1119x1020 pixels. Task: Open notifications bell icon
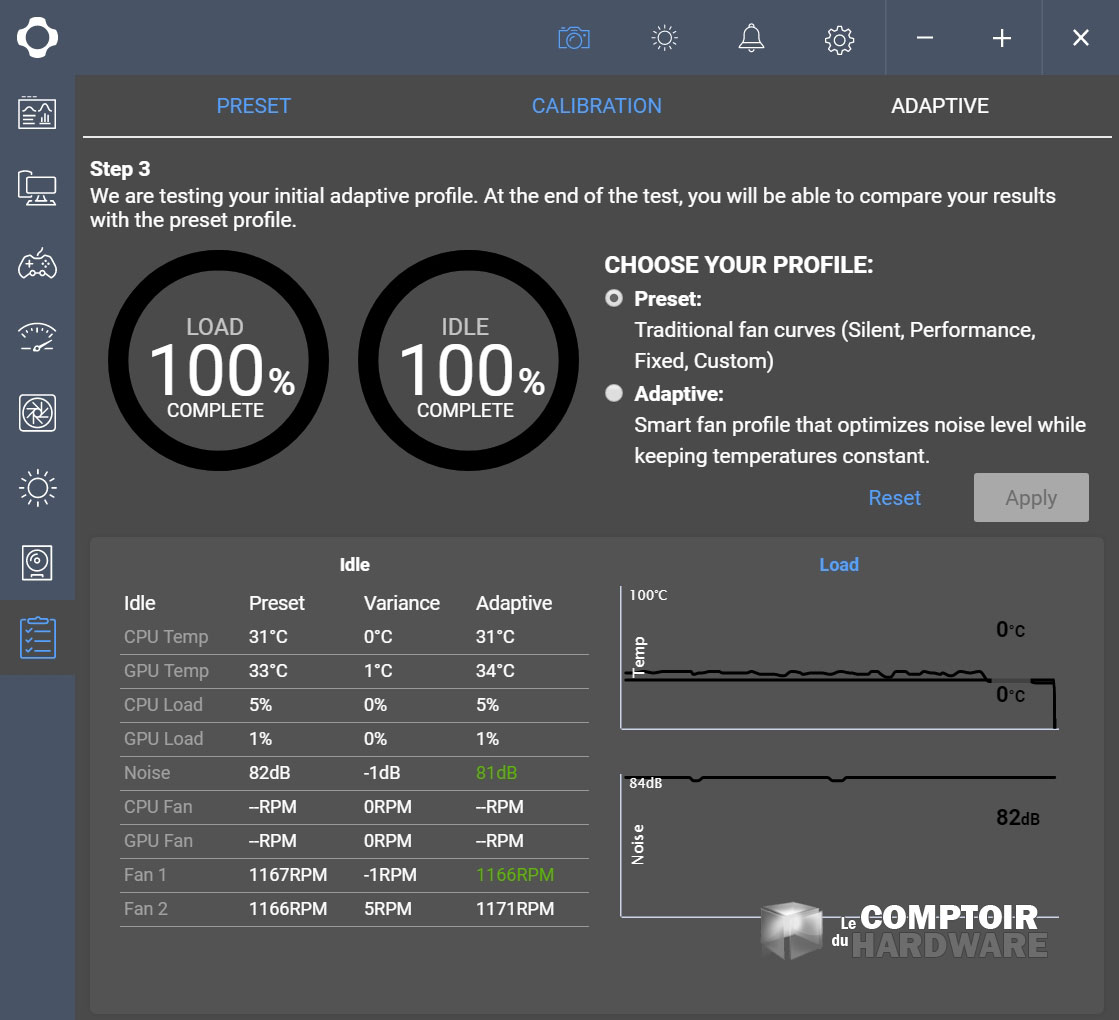point(750,38)
